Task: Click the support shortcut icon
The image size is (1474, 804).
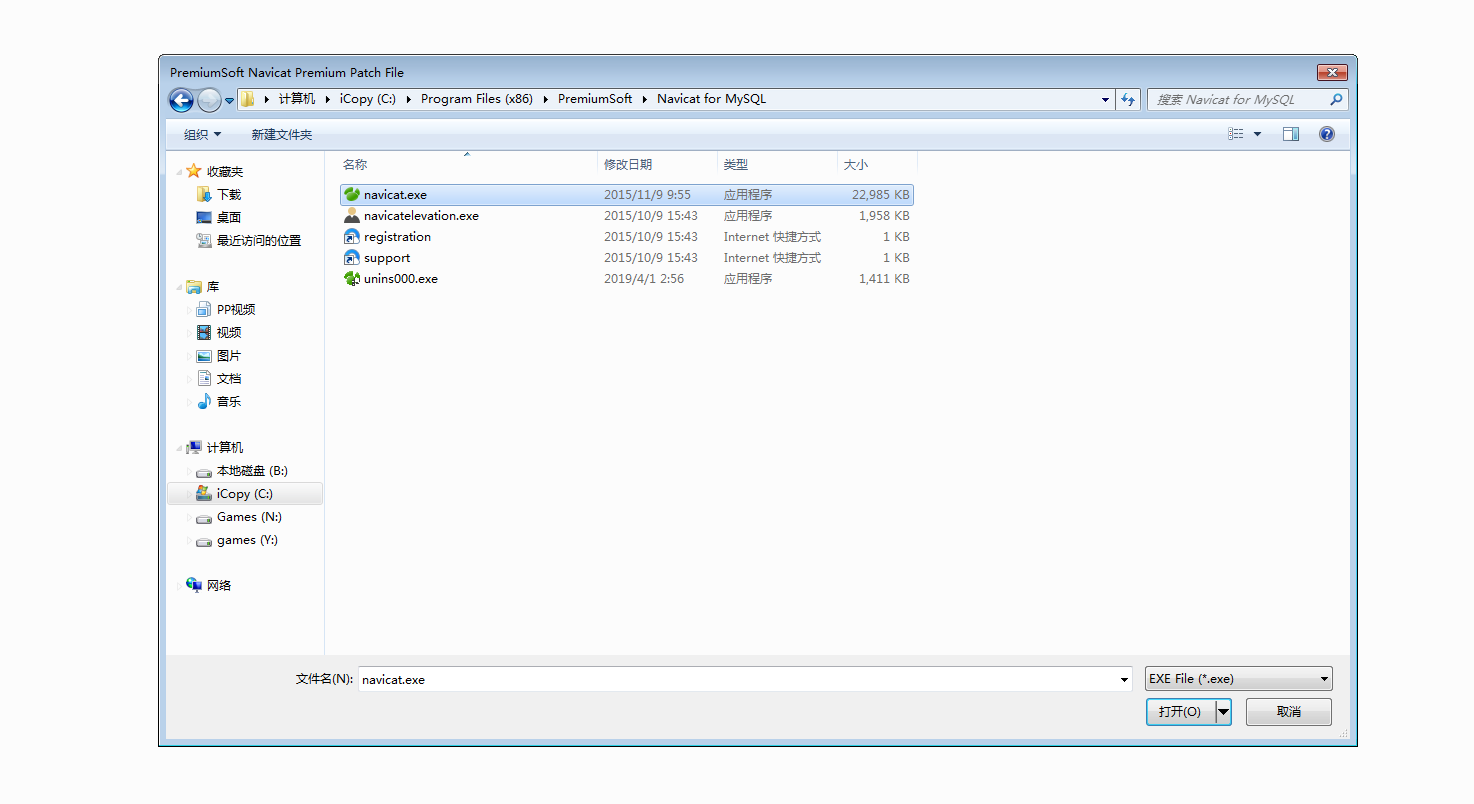Action: pyautogui.click(x=352, y=258)
